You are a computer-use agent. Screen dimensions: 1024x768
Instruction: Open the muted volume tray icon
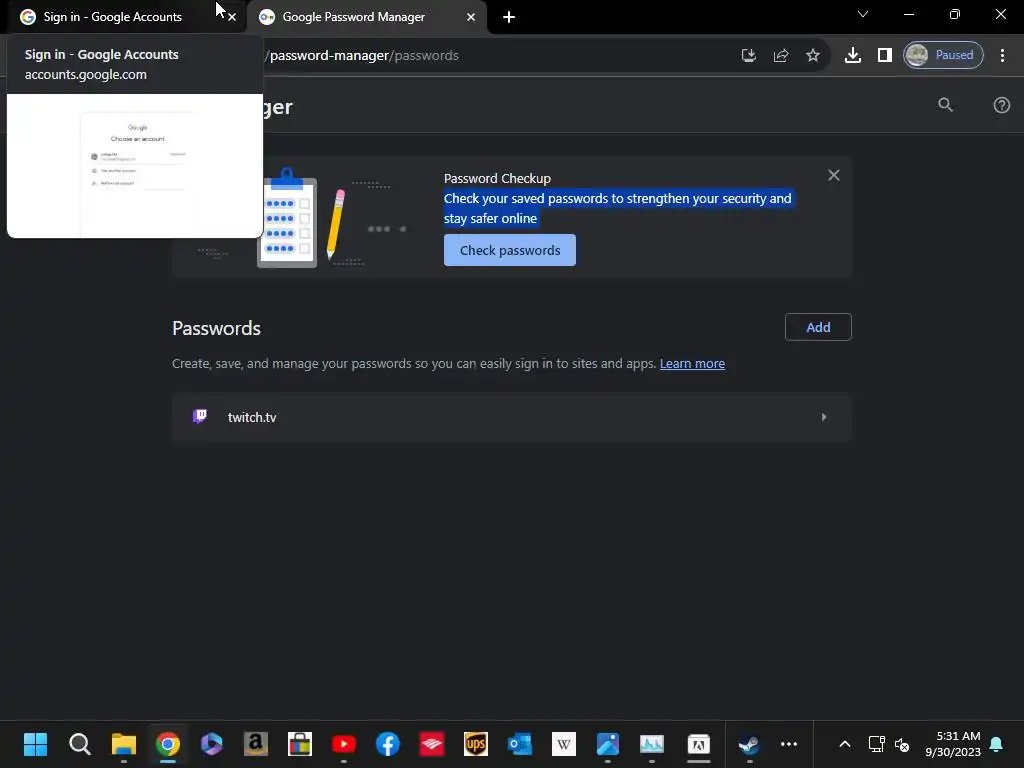[x=902, y=744]
